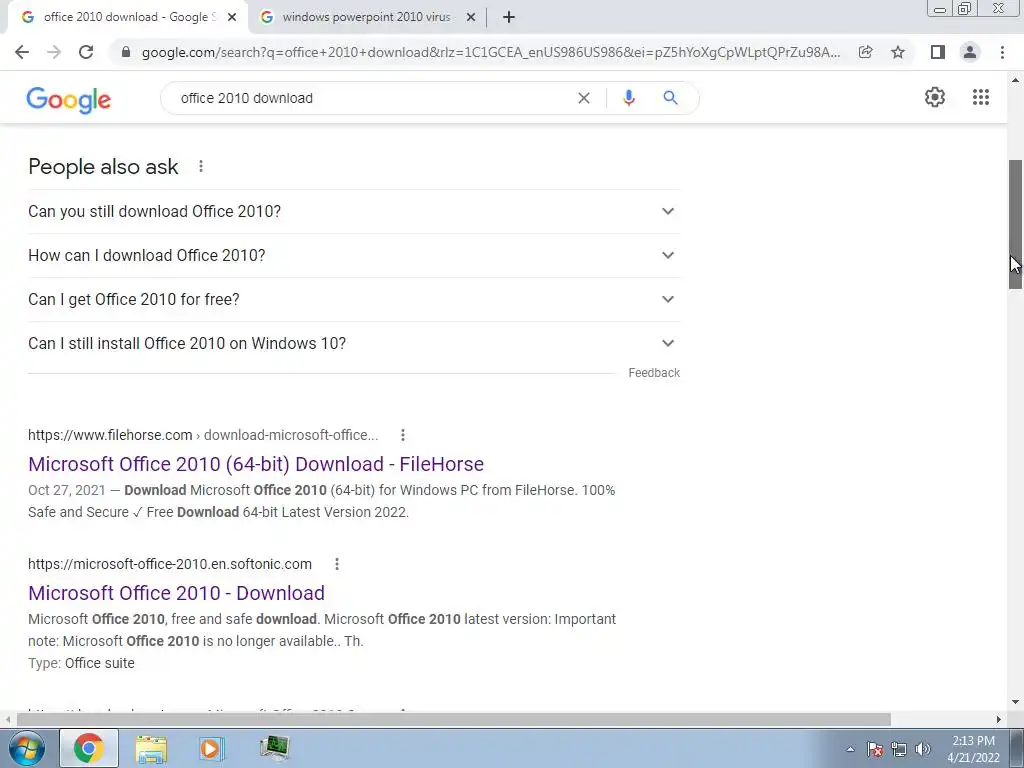Click the filehorse.com URL breadcrumb
Image resolution: width=1024 pixels, height=768 pixels.
click(x=203, y=435)
